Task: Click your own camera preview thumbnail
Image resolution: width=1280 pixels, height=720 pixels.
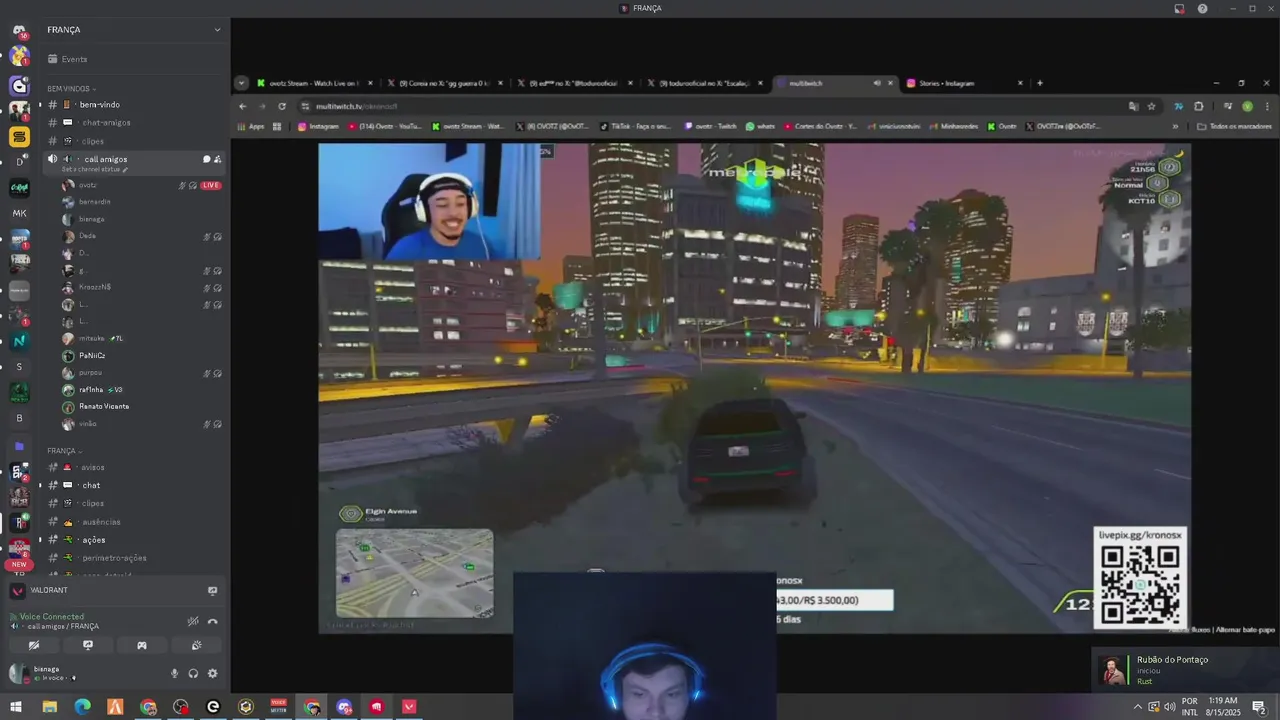Action: [644, 646]
